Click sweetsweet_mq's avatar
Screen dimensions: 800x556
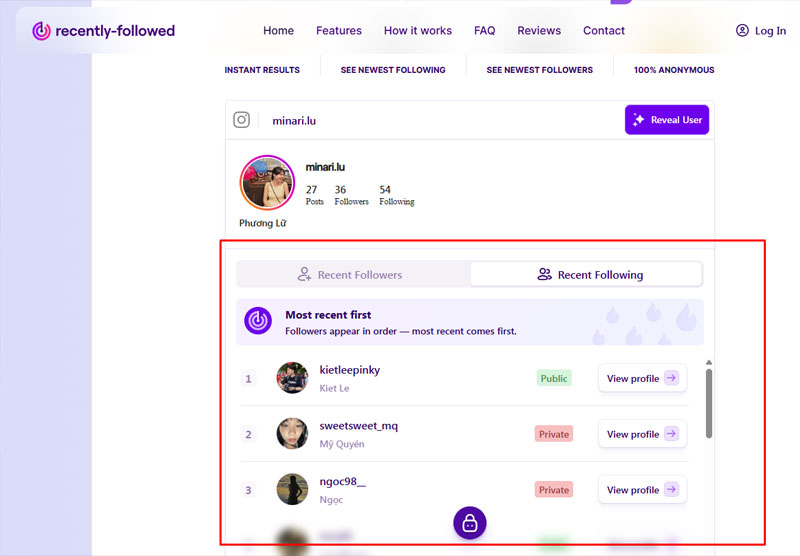coord(292,434)
